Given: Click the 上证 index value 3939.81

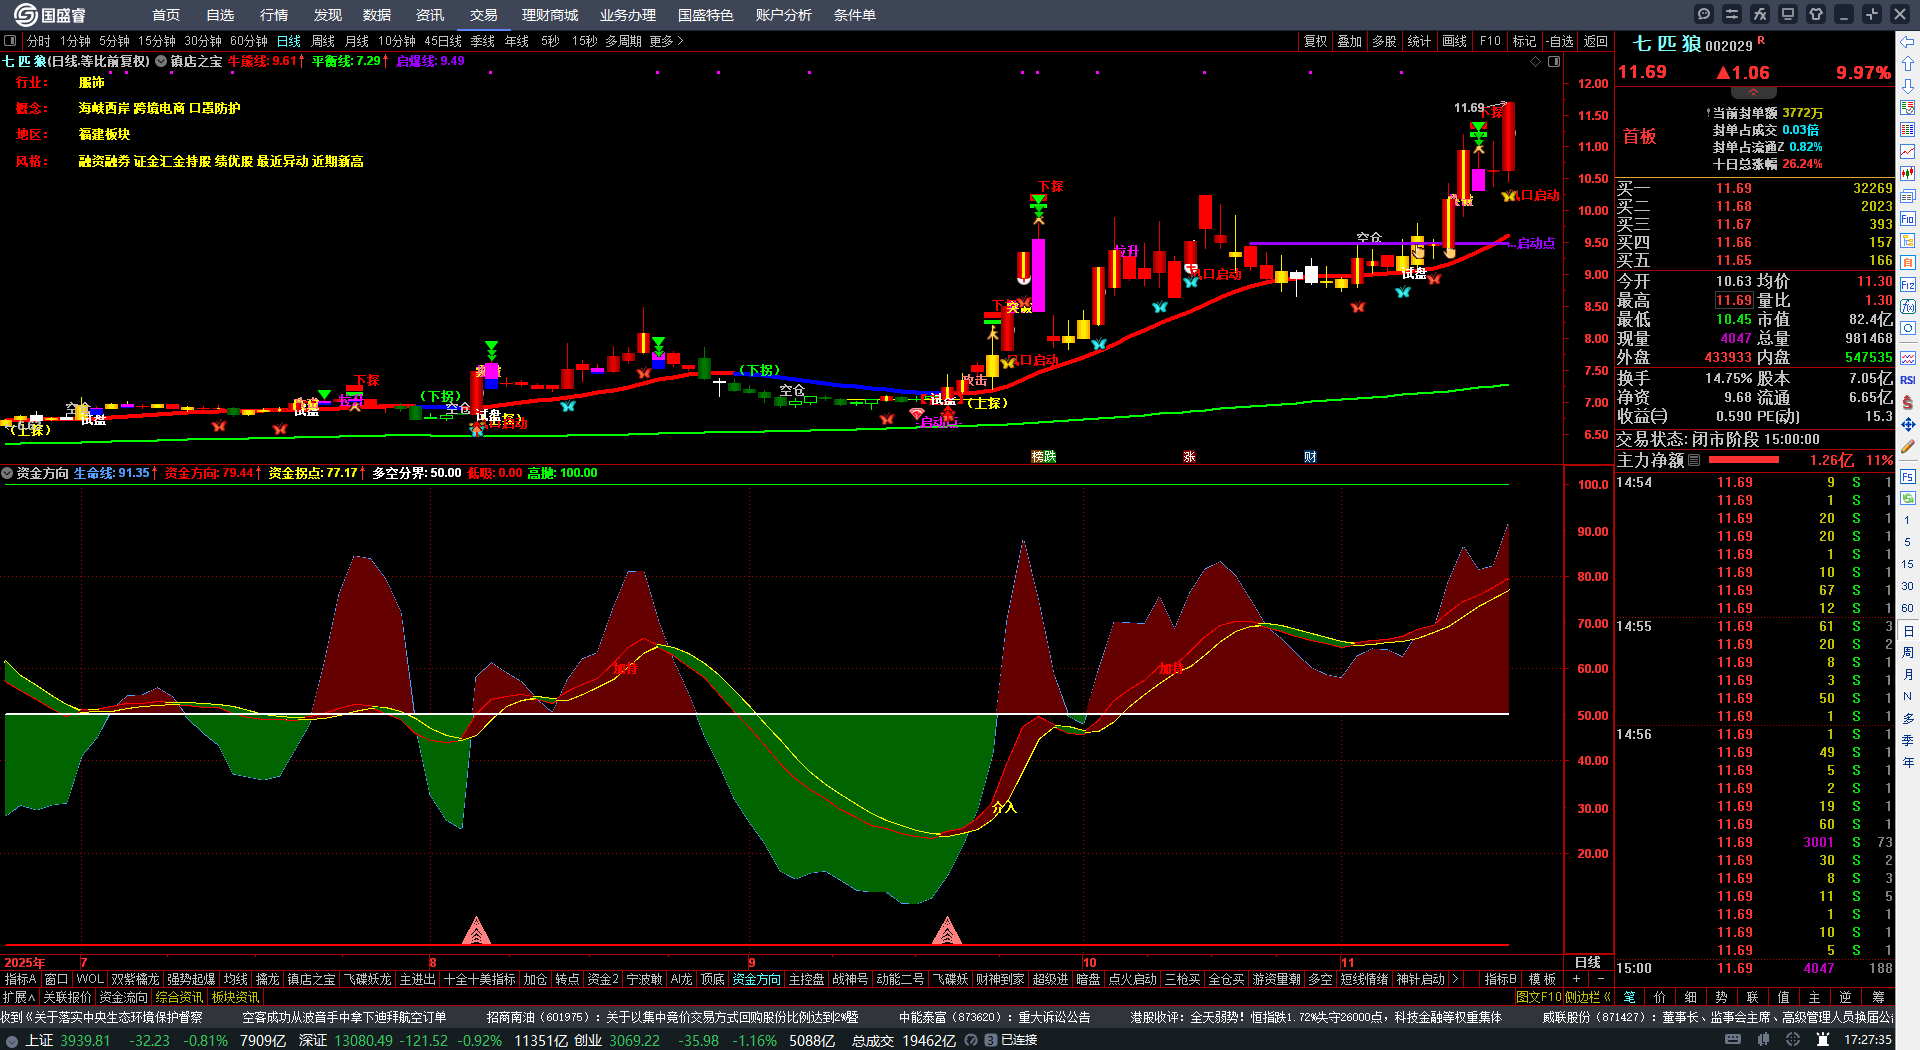Looking at the screenshot, I should 85,1040.
